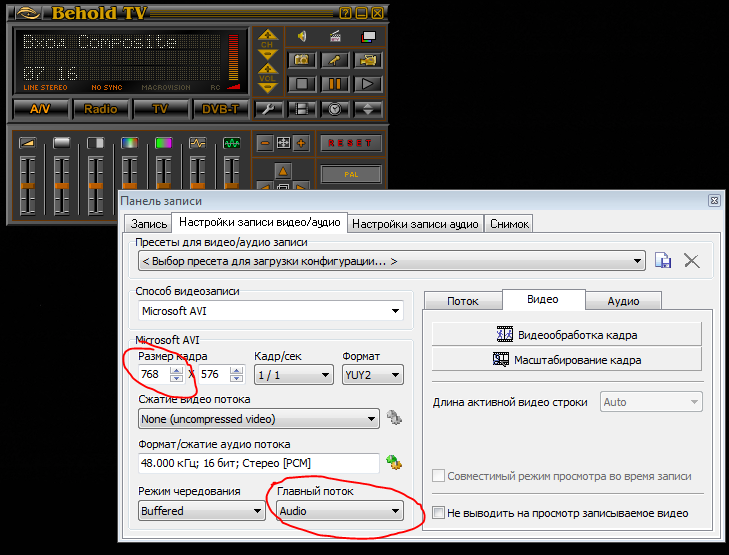The width and height of the screenshot is (729, 555).
Task: Click the brightness icon above first slider
Action: pos(27,143)
